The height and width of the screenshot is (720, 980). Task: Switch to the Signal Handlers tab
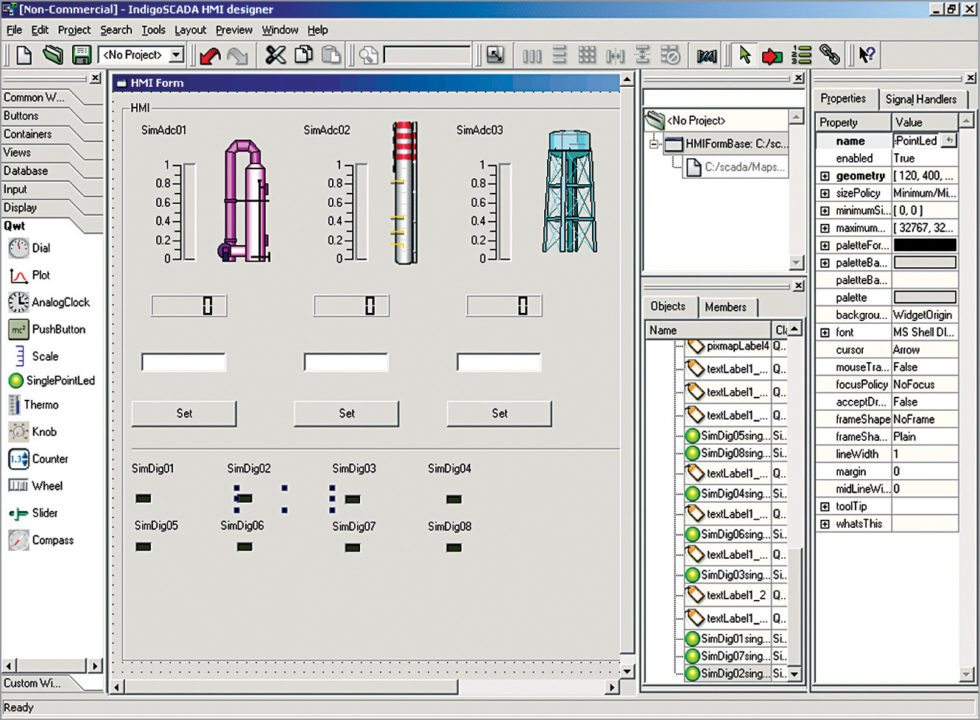pyautogui.click(x=920, y=99)
